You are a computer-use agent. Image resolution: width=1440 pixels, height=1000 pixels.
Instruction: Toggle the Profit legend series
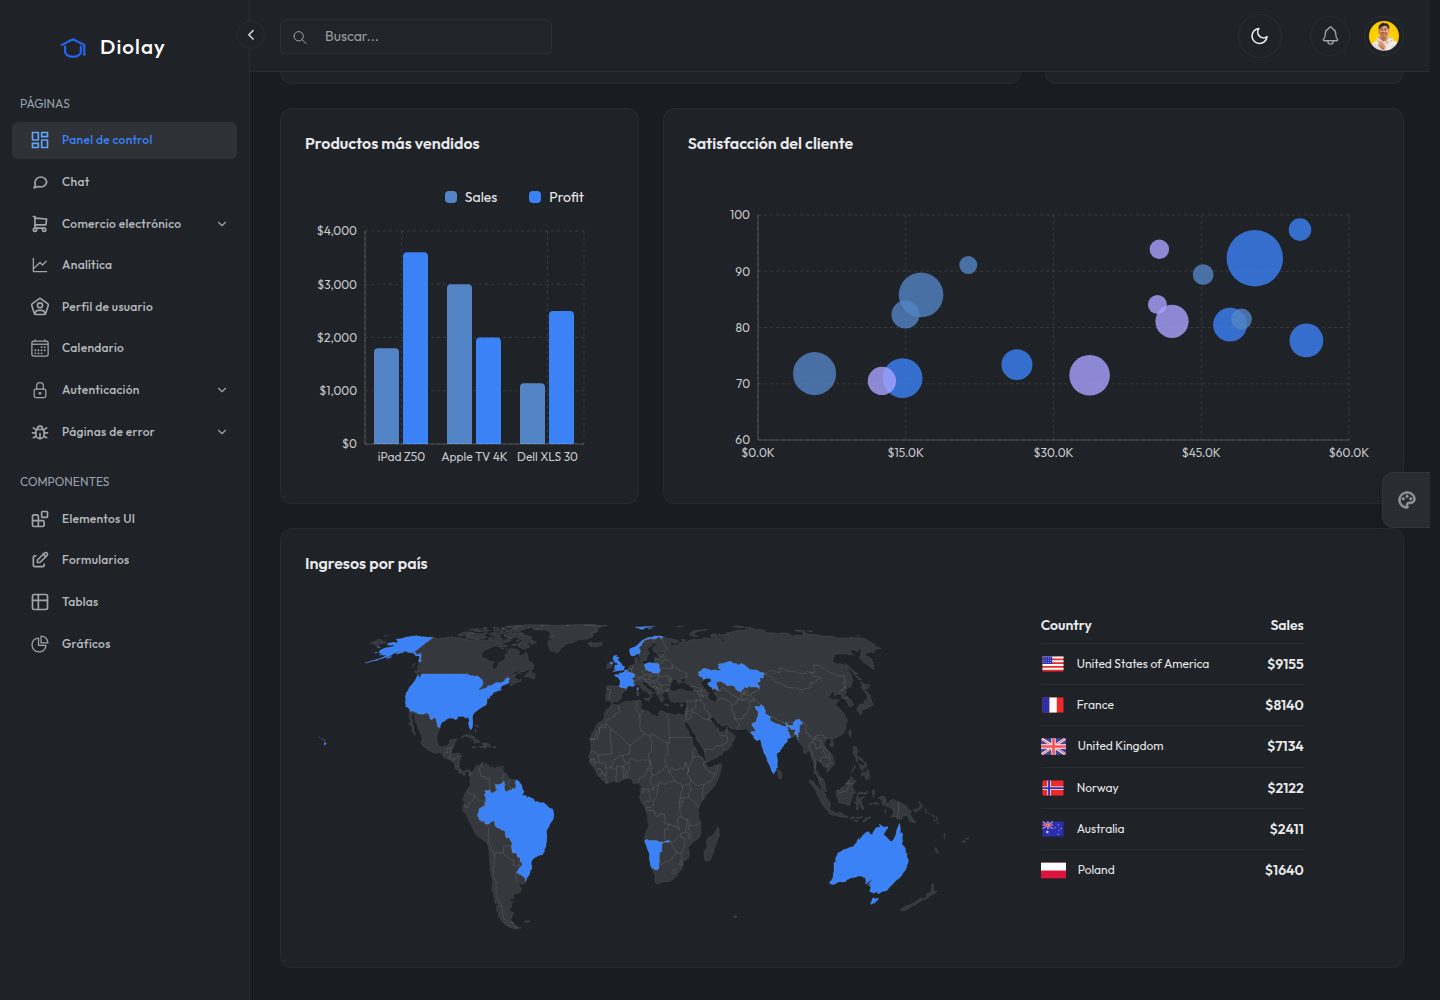tap(556, 197)
